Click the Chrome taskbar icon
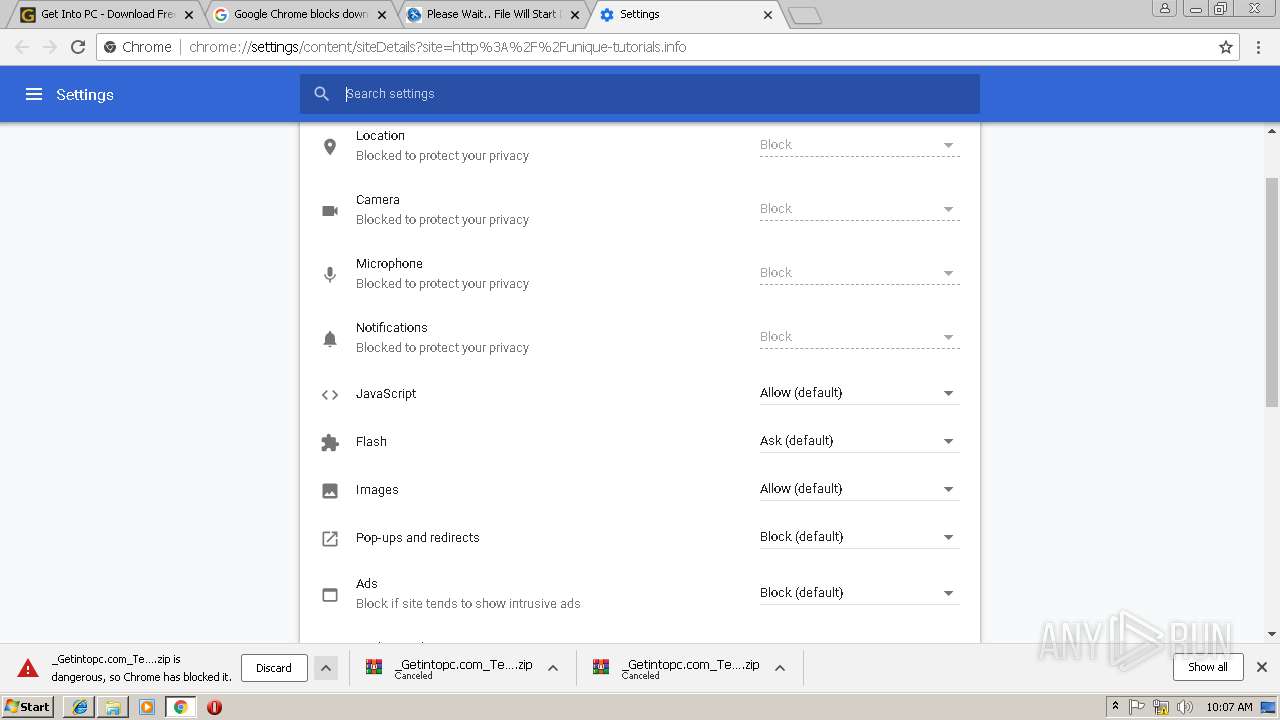1280x720 pixels. pyautogui.click(x=180, y=707)
